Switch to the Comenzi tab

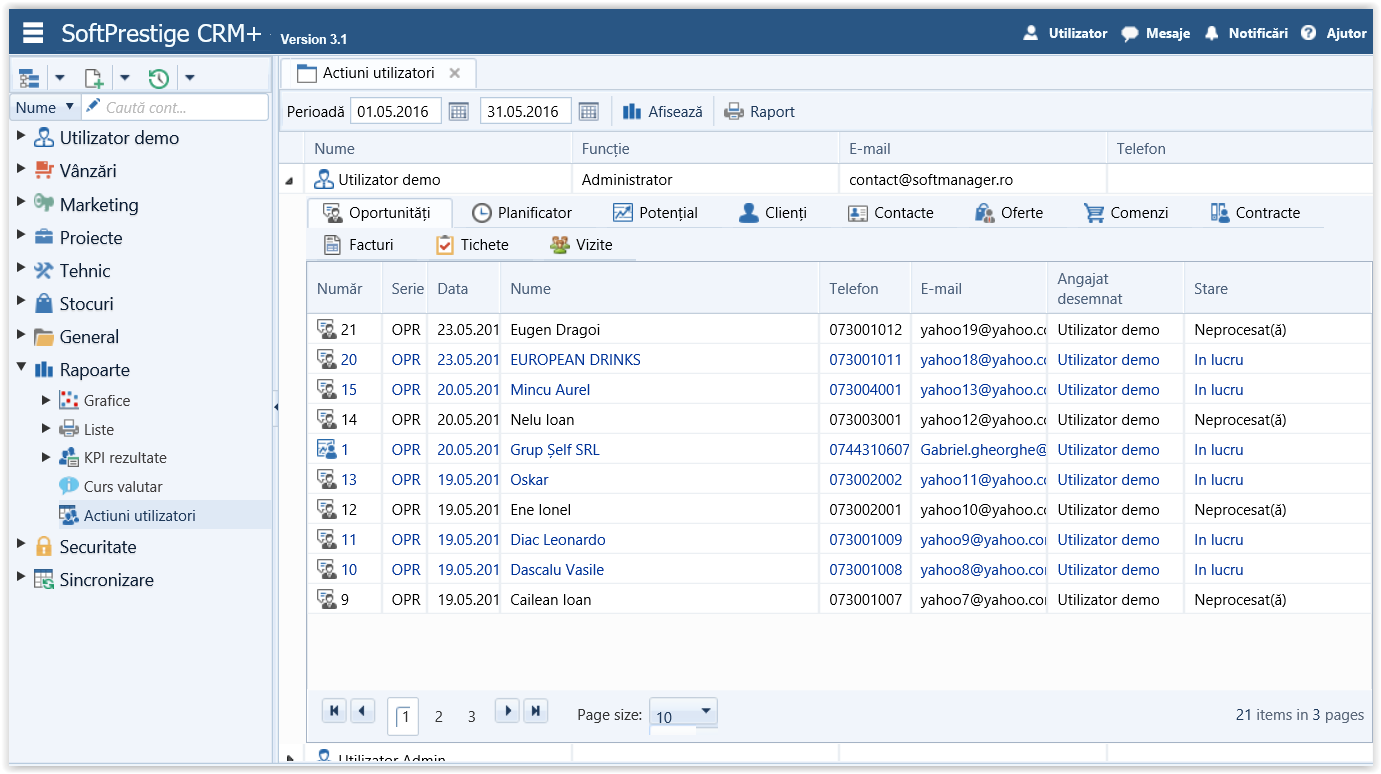pyautogui.click(x=1126, y=213)
